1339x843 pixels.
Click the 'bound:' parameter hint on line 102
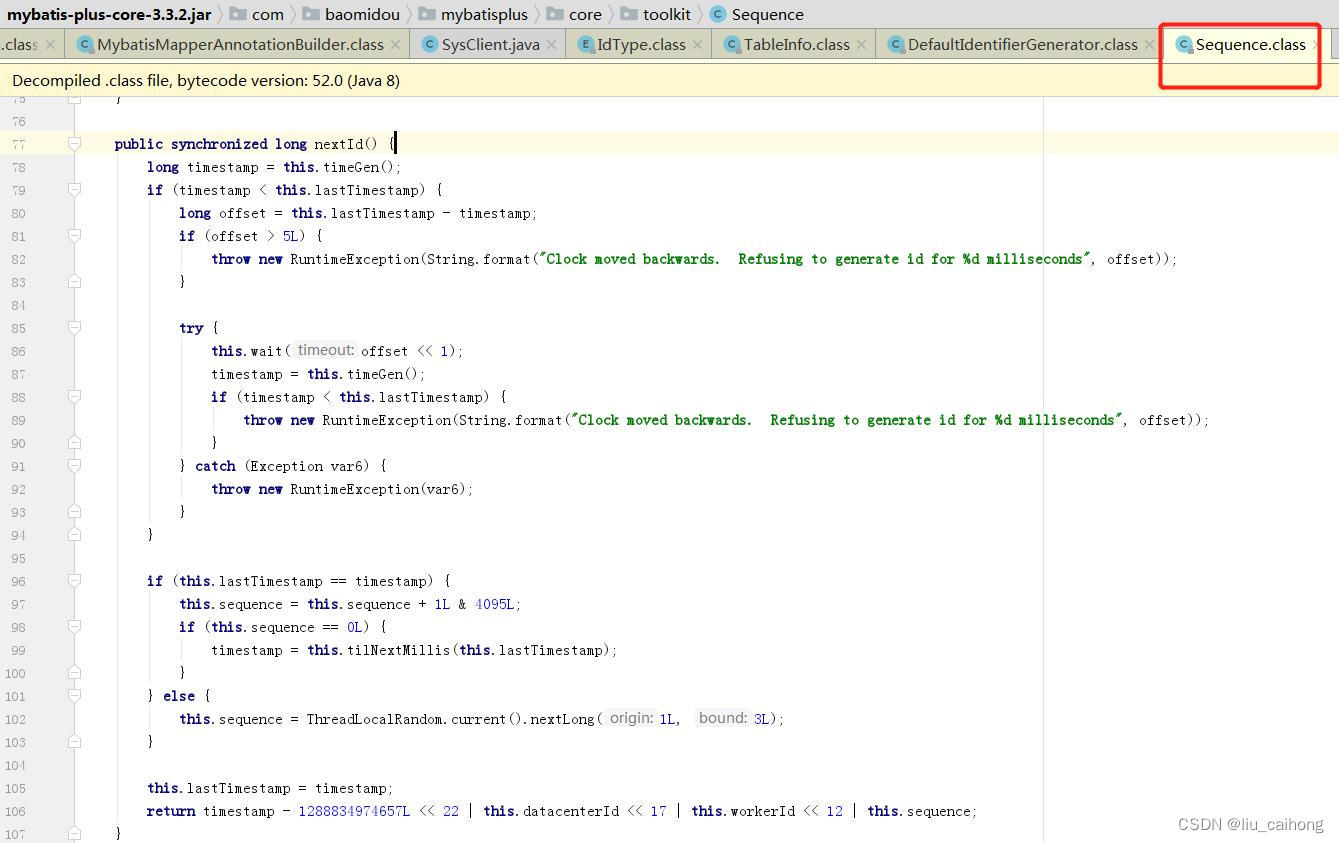click(x=723, y=719)
